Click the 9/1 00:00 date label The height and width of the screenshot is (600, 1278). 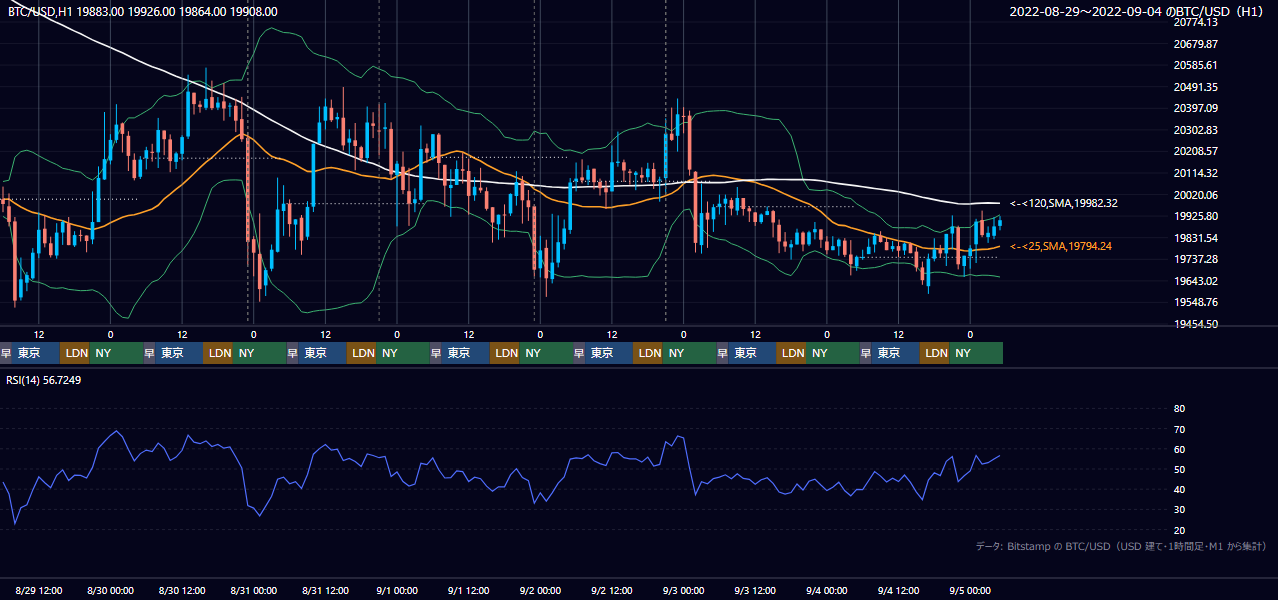397,591
